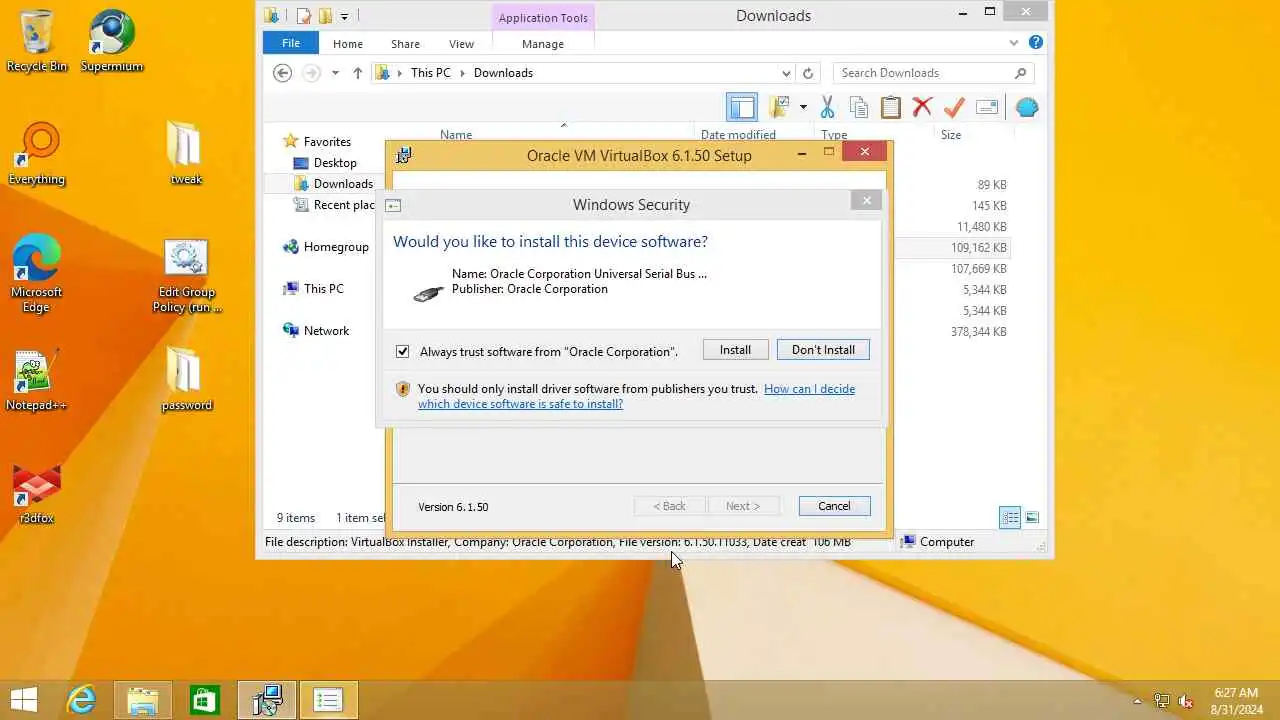This screenshot has height=720, width=1280.
Task: Expand the ribbon with the chevron arrow
Action: (x=1014, y=43)
